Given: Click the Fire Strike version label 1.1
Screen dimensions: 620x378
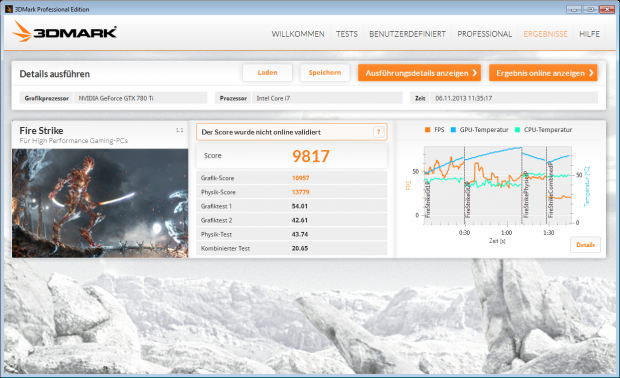Looking at the screenshot, I should coord(180,130).
